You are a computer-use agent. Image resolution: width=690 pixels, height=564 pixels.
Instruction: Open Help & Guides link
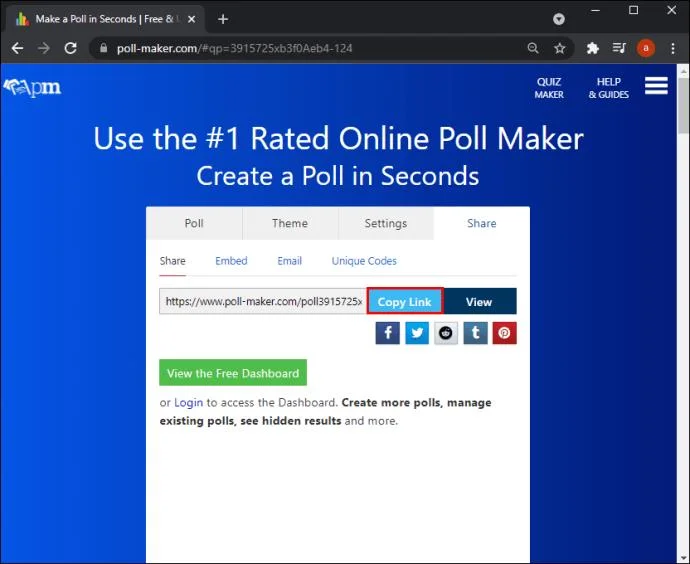609,88
